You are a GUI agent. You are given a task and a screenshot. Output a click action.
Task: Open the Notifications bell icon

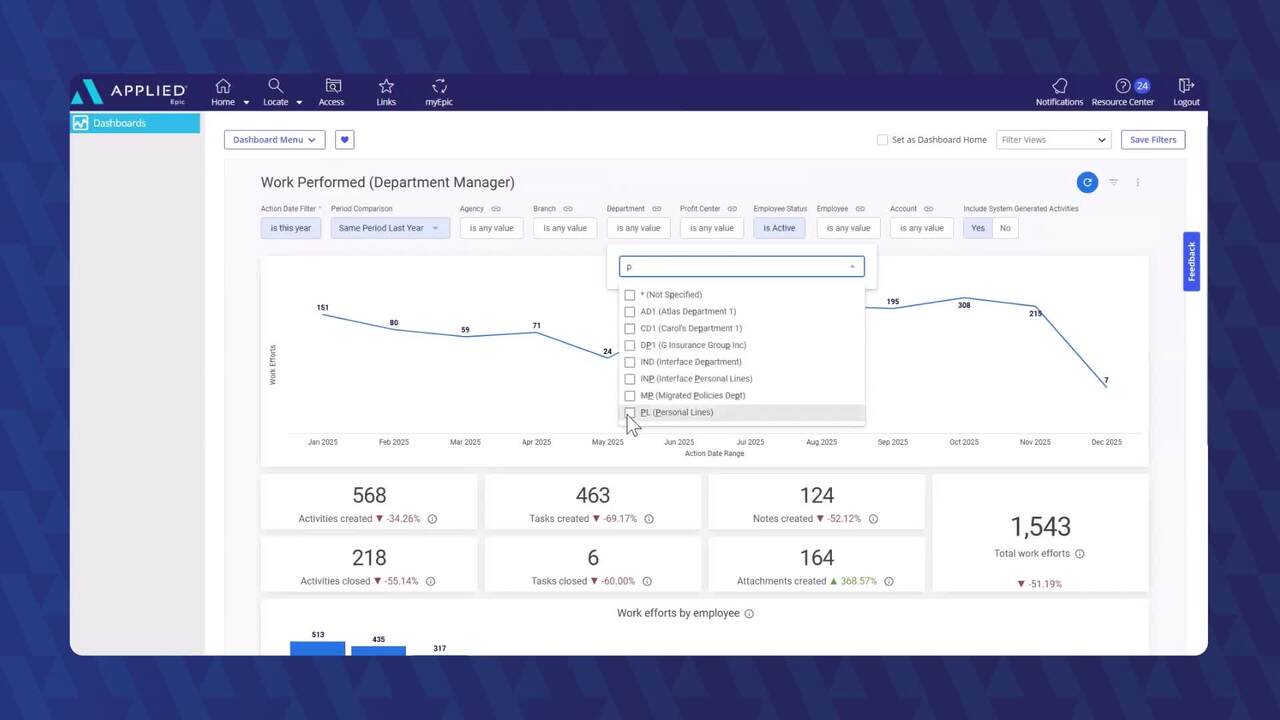point(1059,87)
